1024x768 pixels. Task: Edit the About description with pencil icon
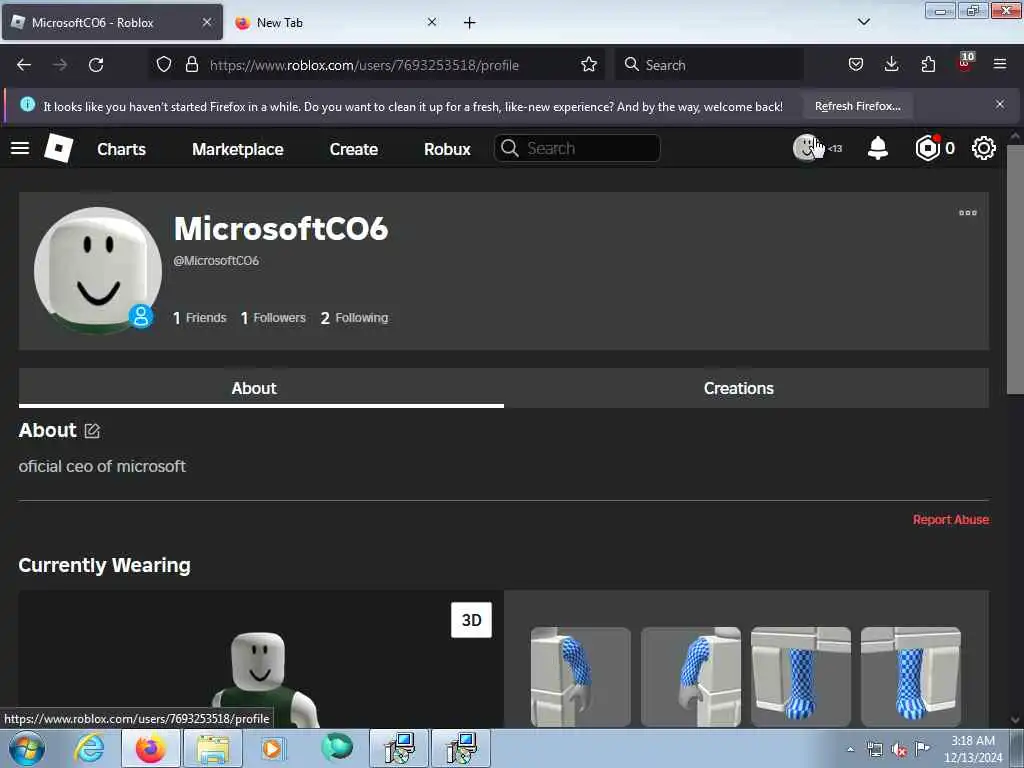tap(92, 431)
